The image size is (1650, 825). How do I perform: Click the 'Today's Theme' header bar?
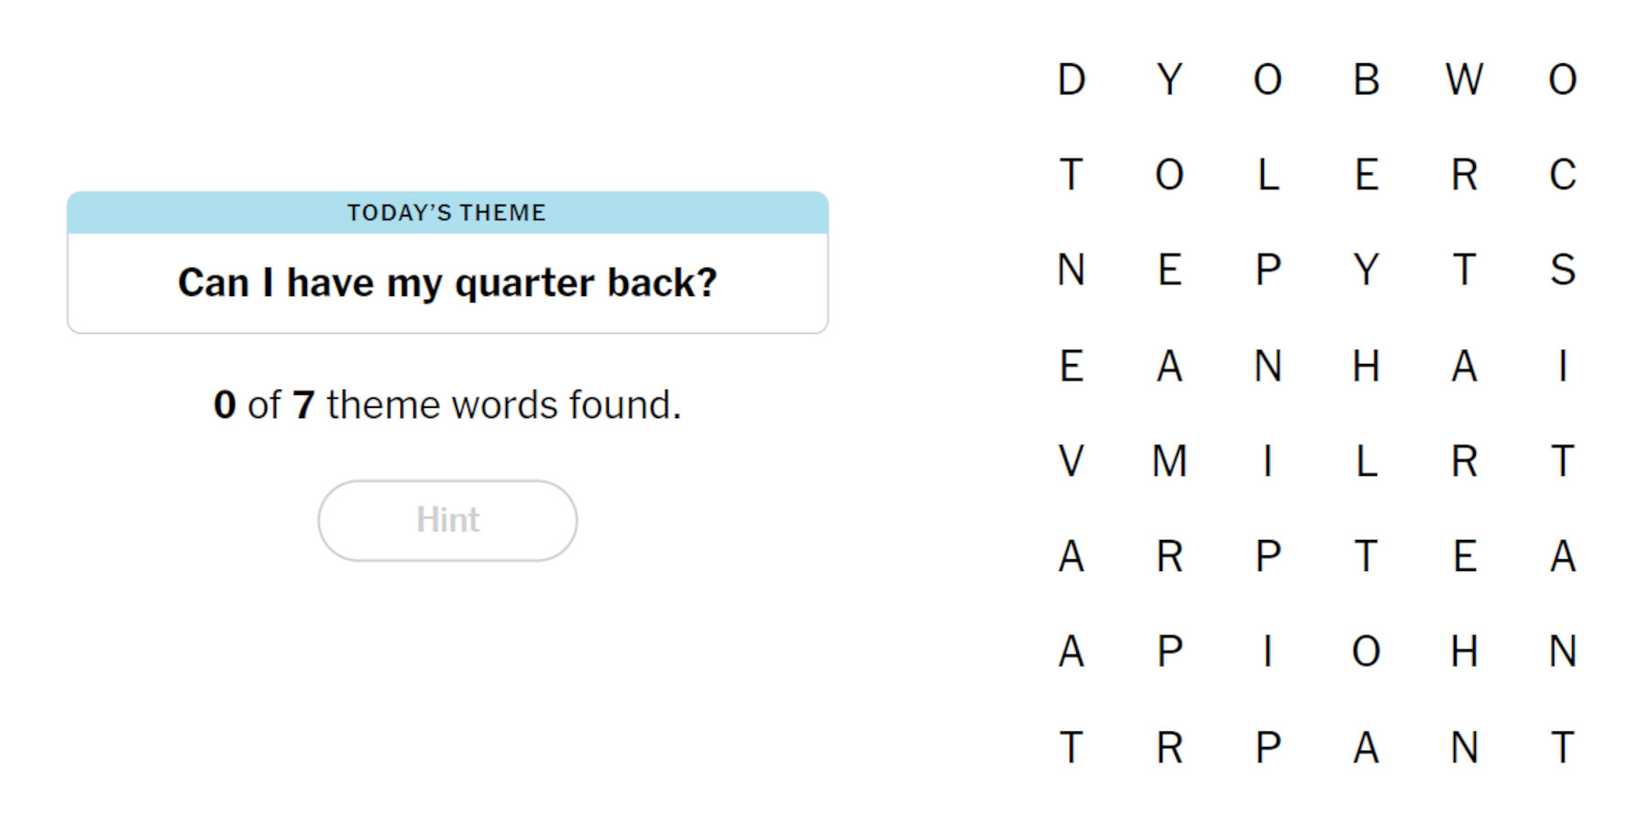pos(447,212)
